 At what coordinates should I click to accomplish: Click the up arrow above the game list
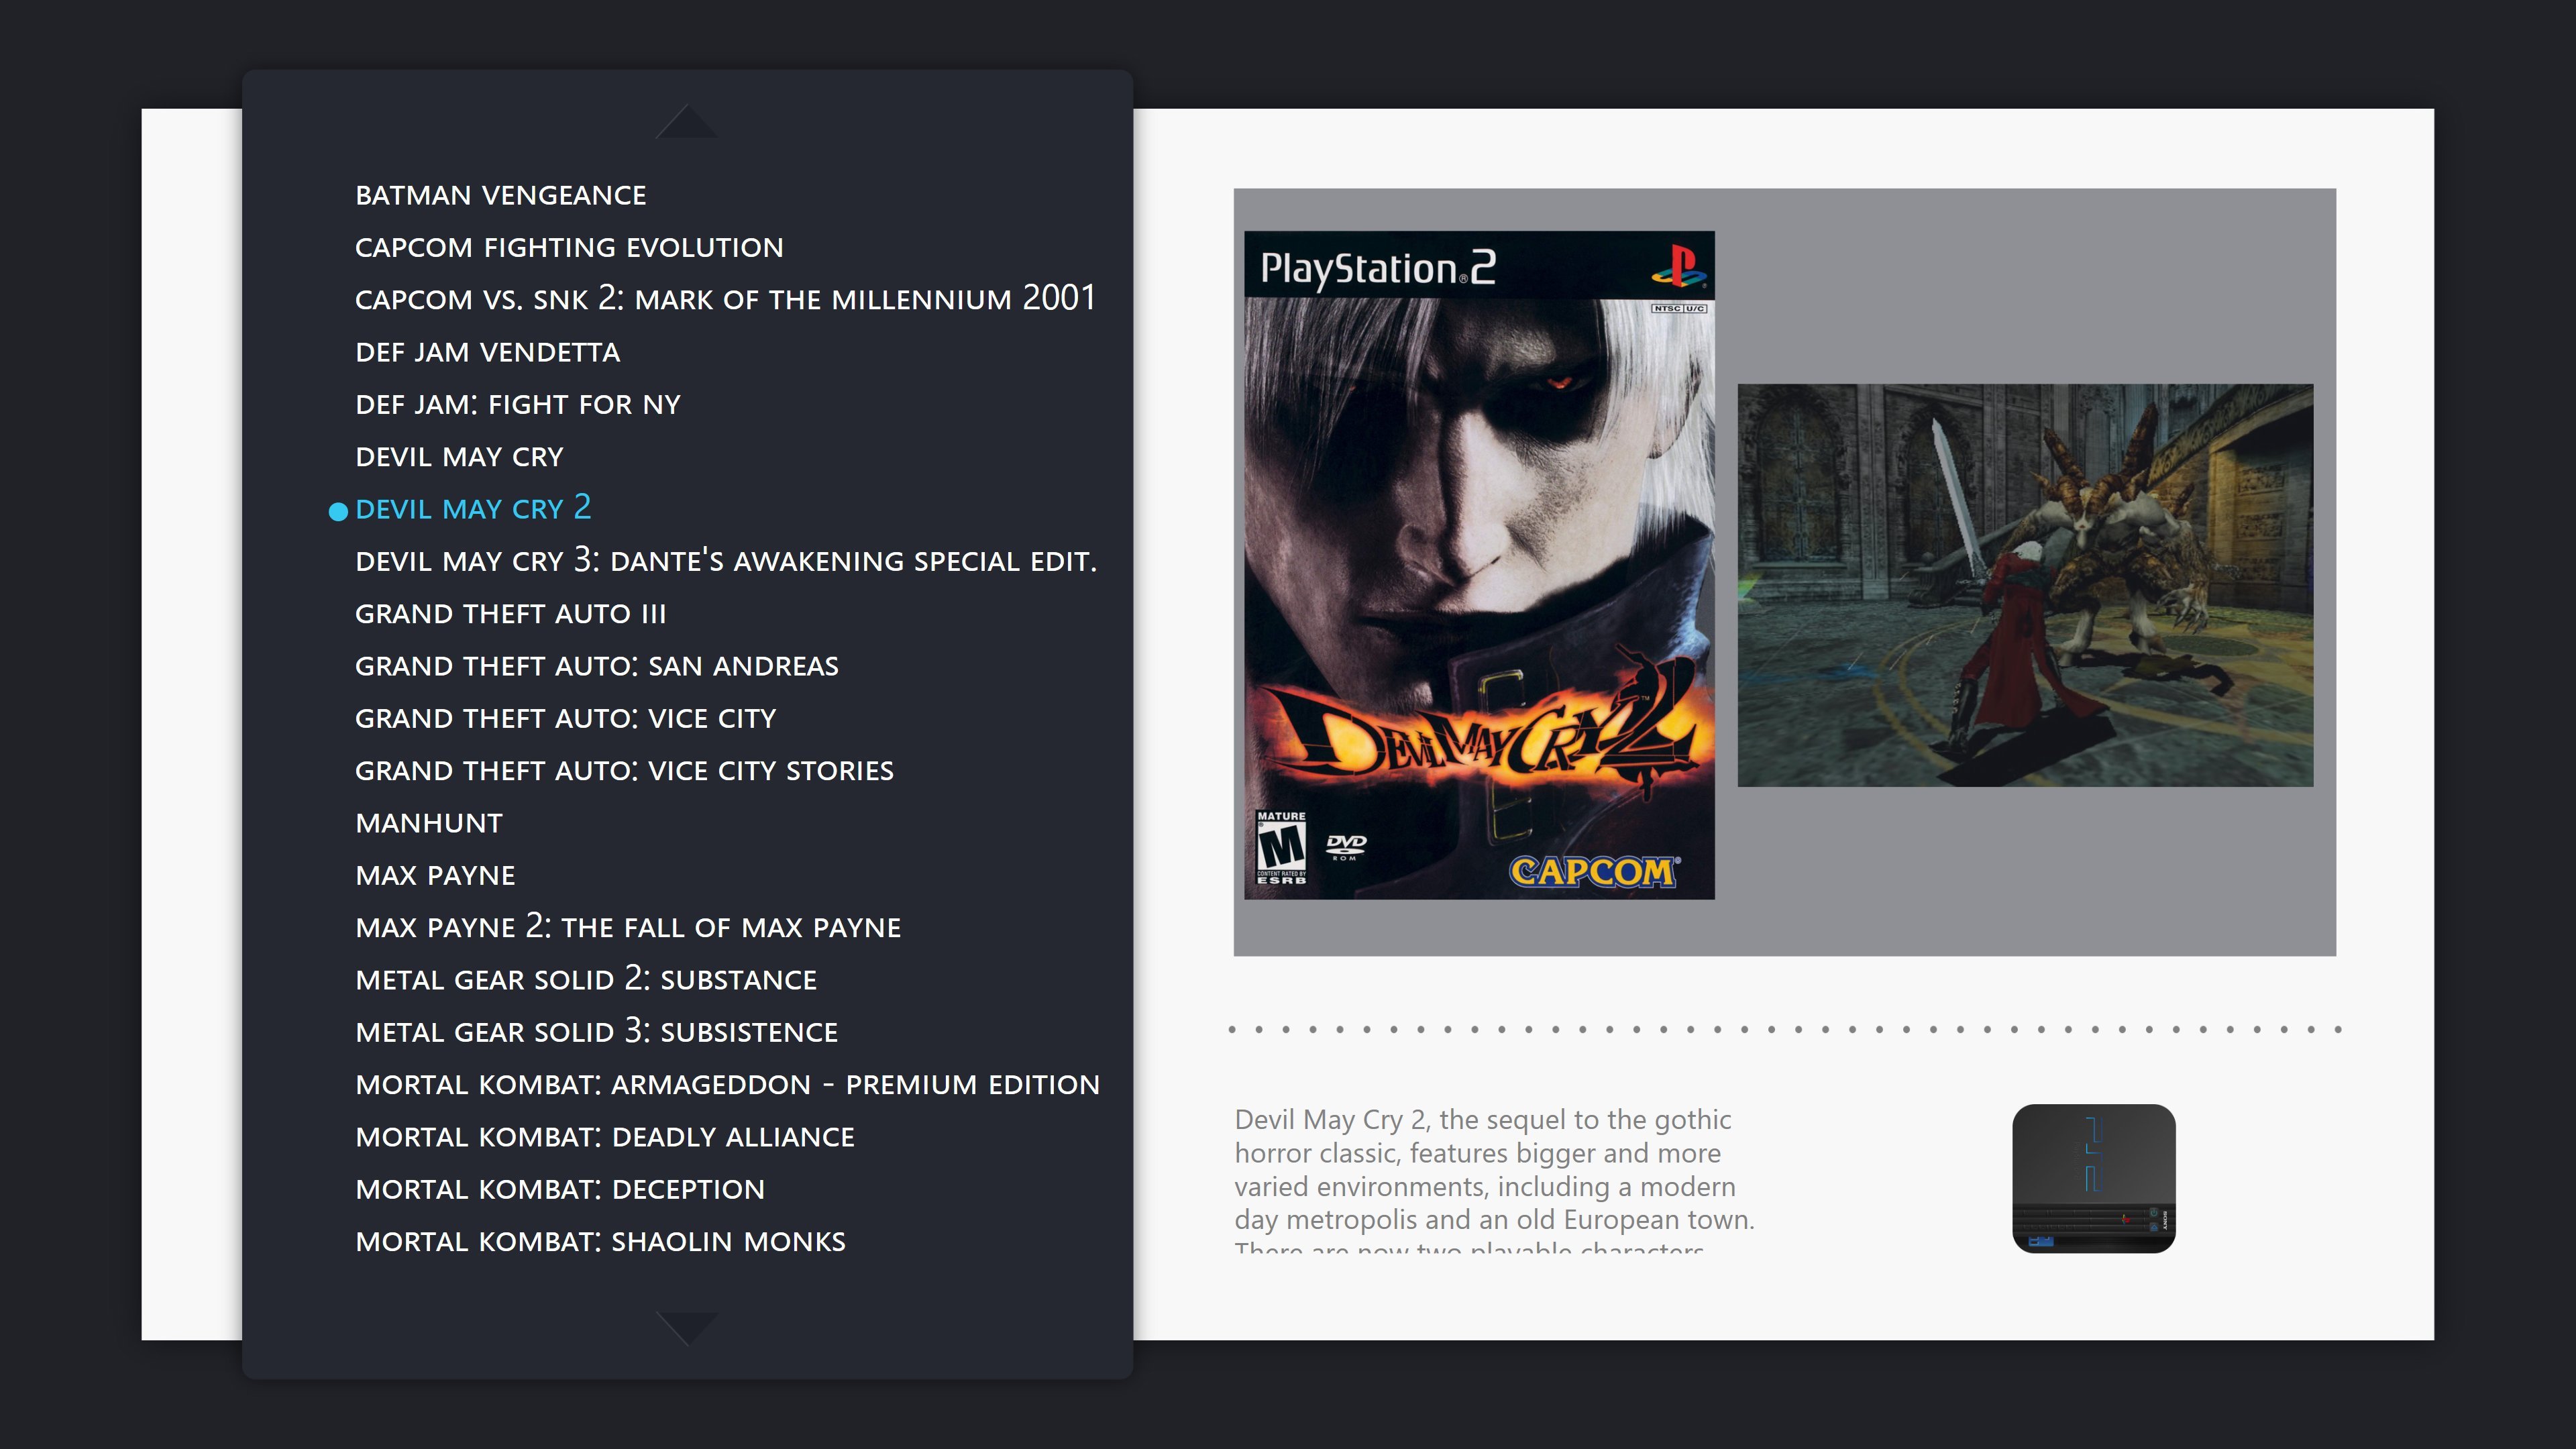click(686, 121)
